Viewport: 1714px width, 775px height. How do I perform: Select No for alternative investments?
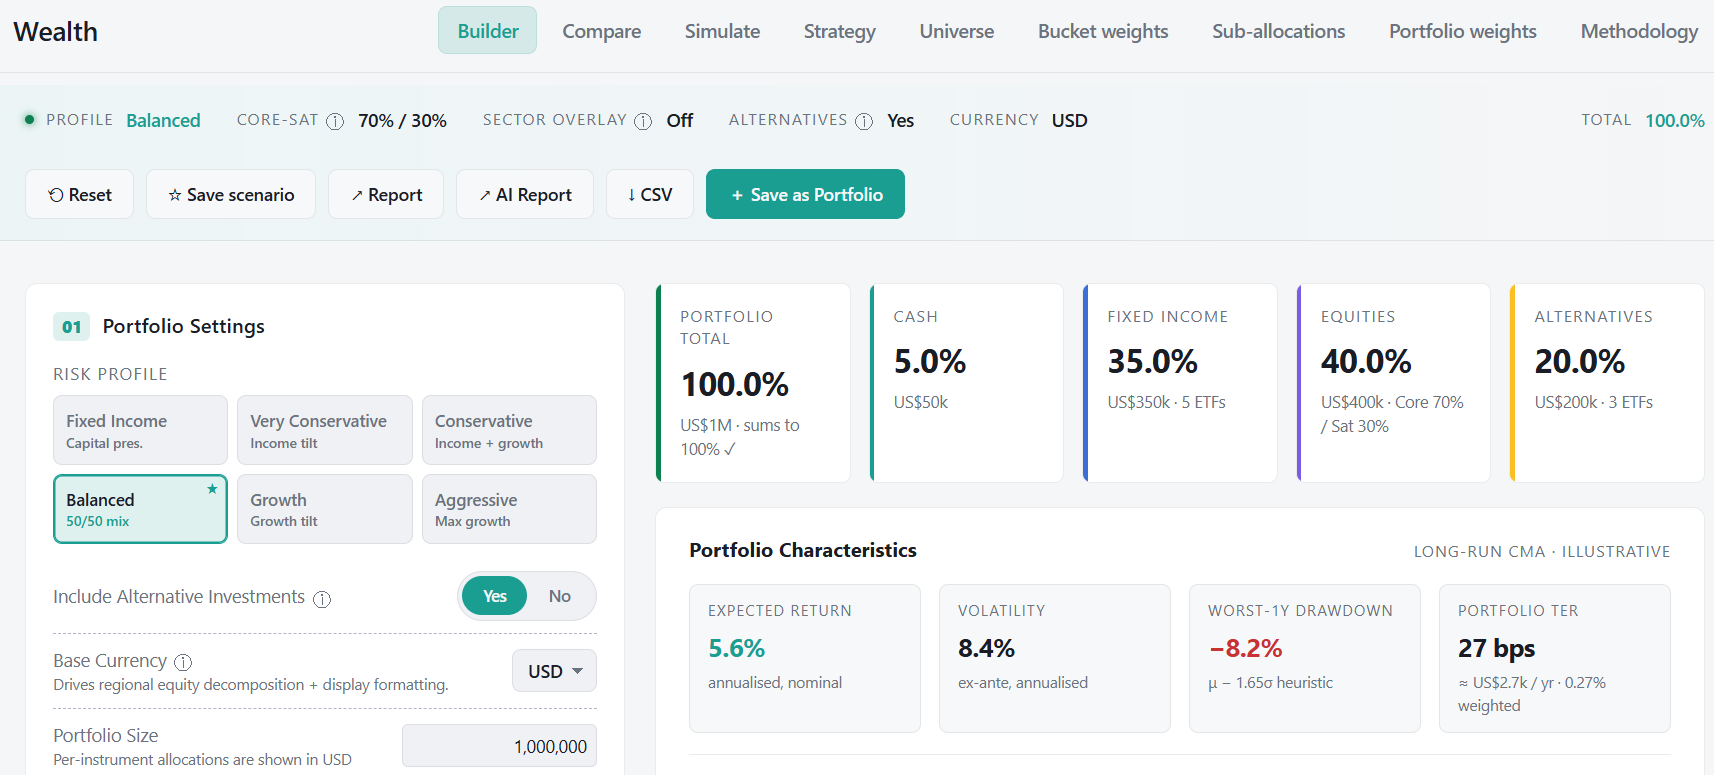point(560,596)
